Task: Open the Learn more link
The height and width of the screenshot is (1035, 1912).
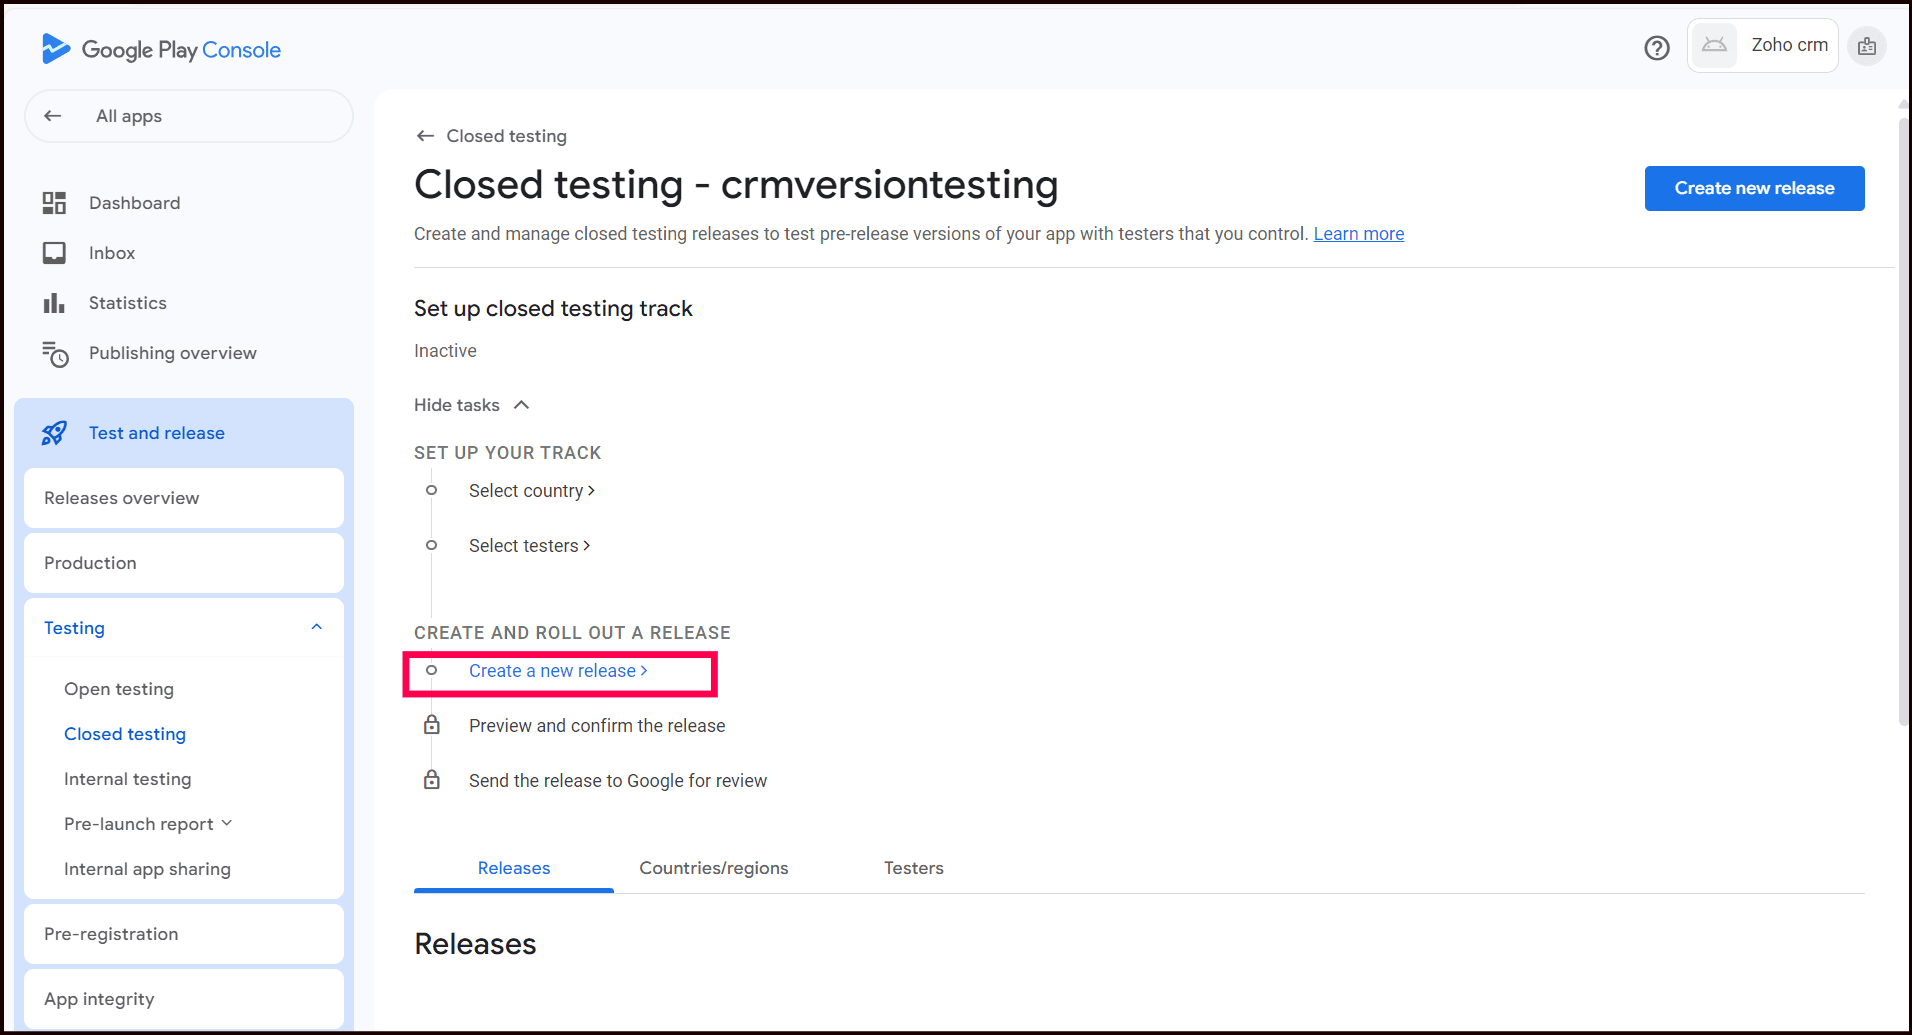Action: pos(1358,234)
